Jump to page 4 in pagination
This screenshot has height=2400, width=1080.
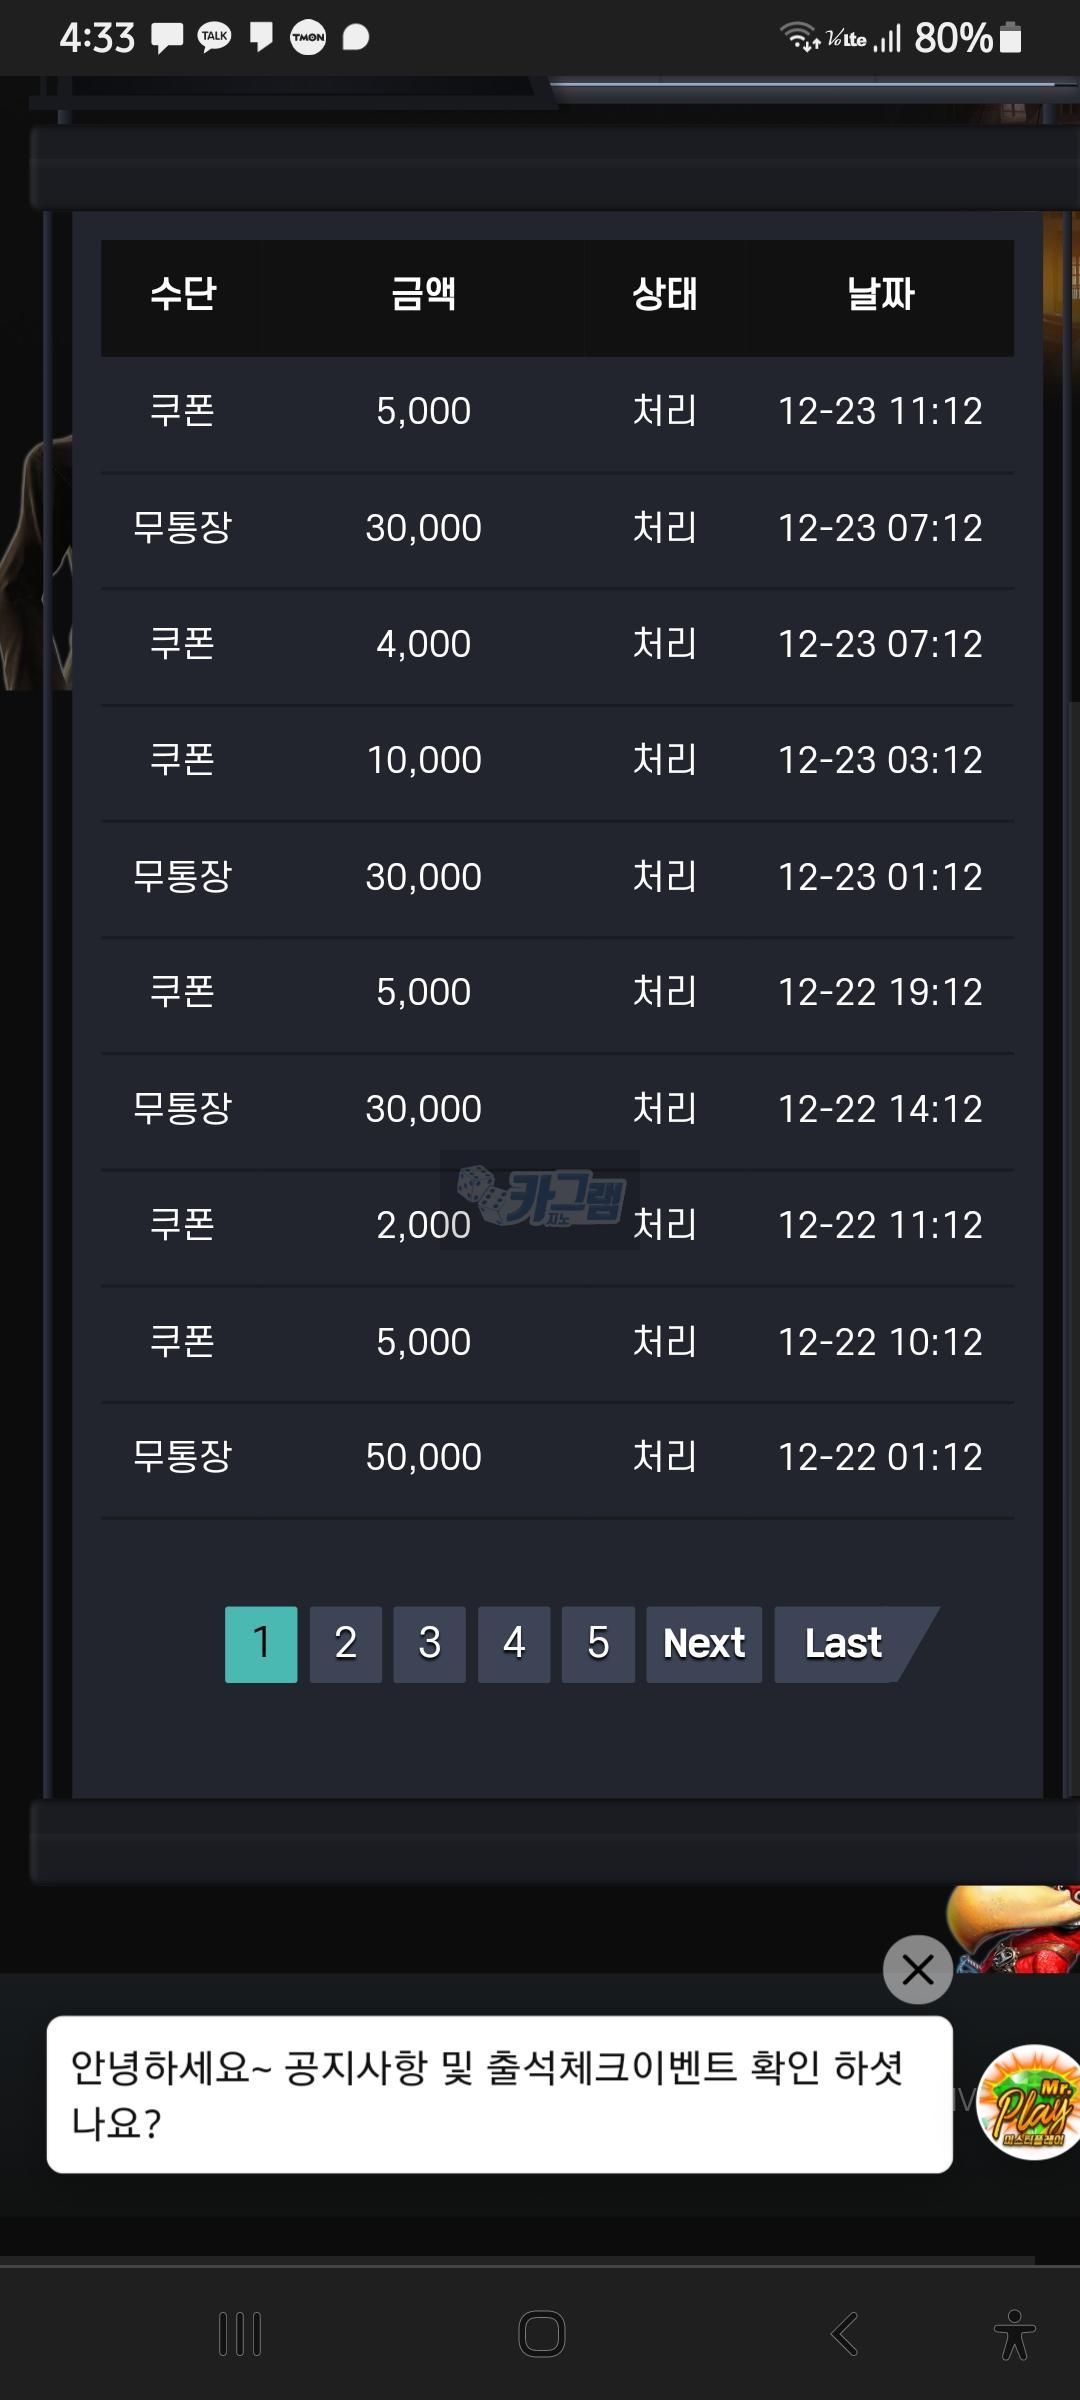[514, 1644]
